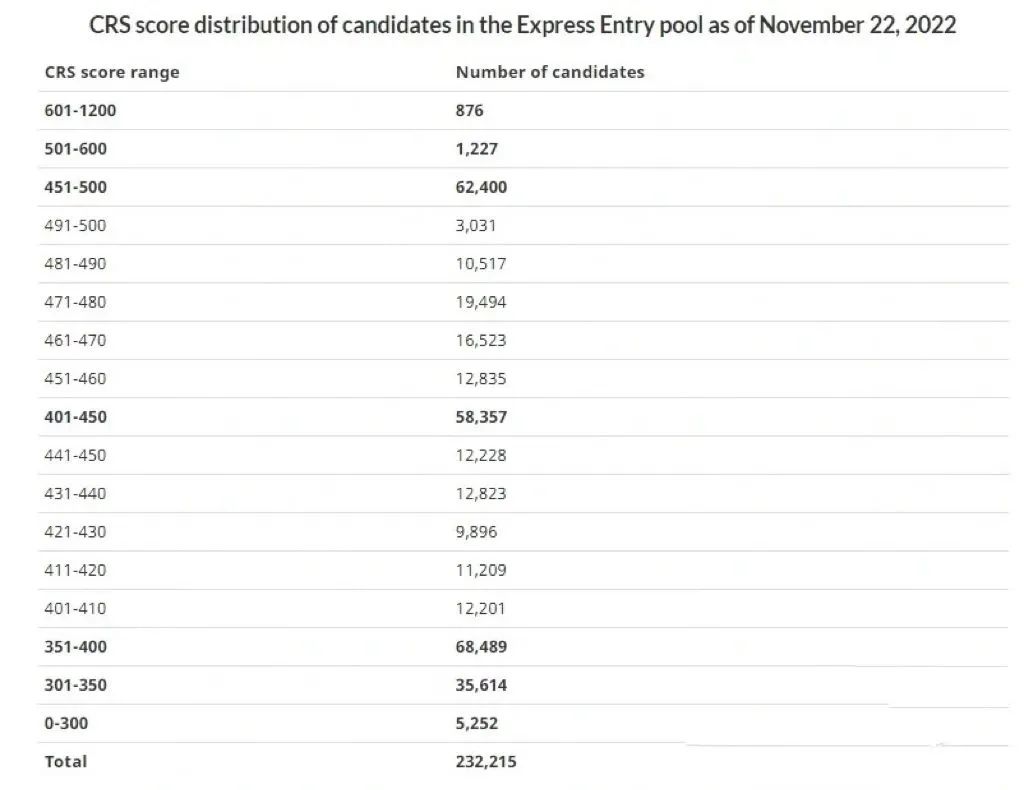
Task: Click the 876 candidates value
Action: (x=470, y=110)
